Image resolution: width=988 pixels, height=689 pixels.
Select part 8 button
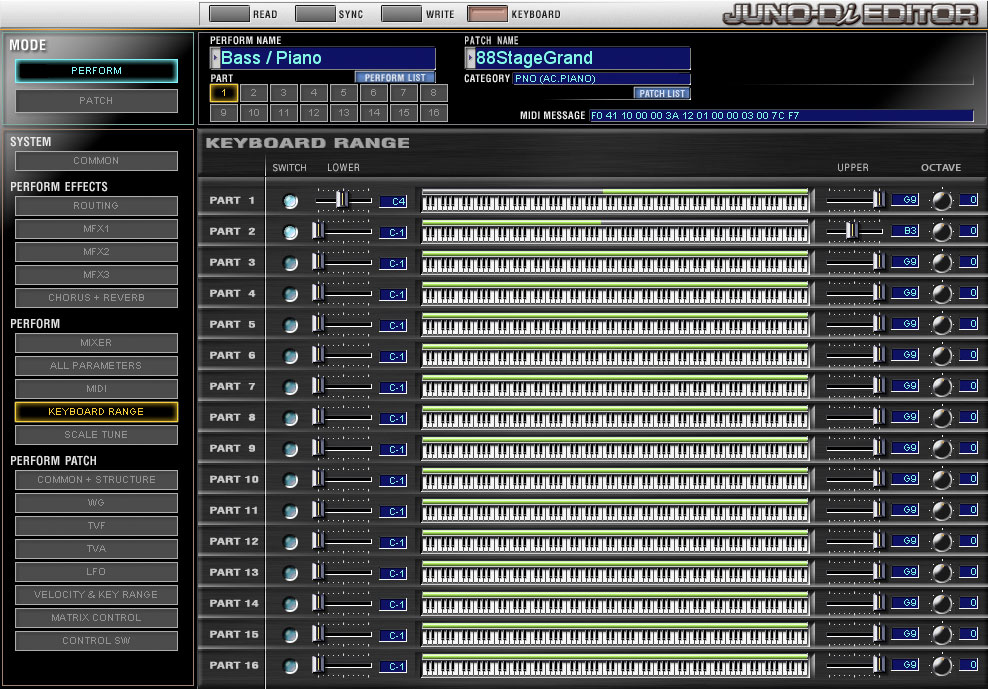(434, 93)
